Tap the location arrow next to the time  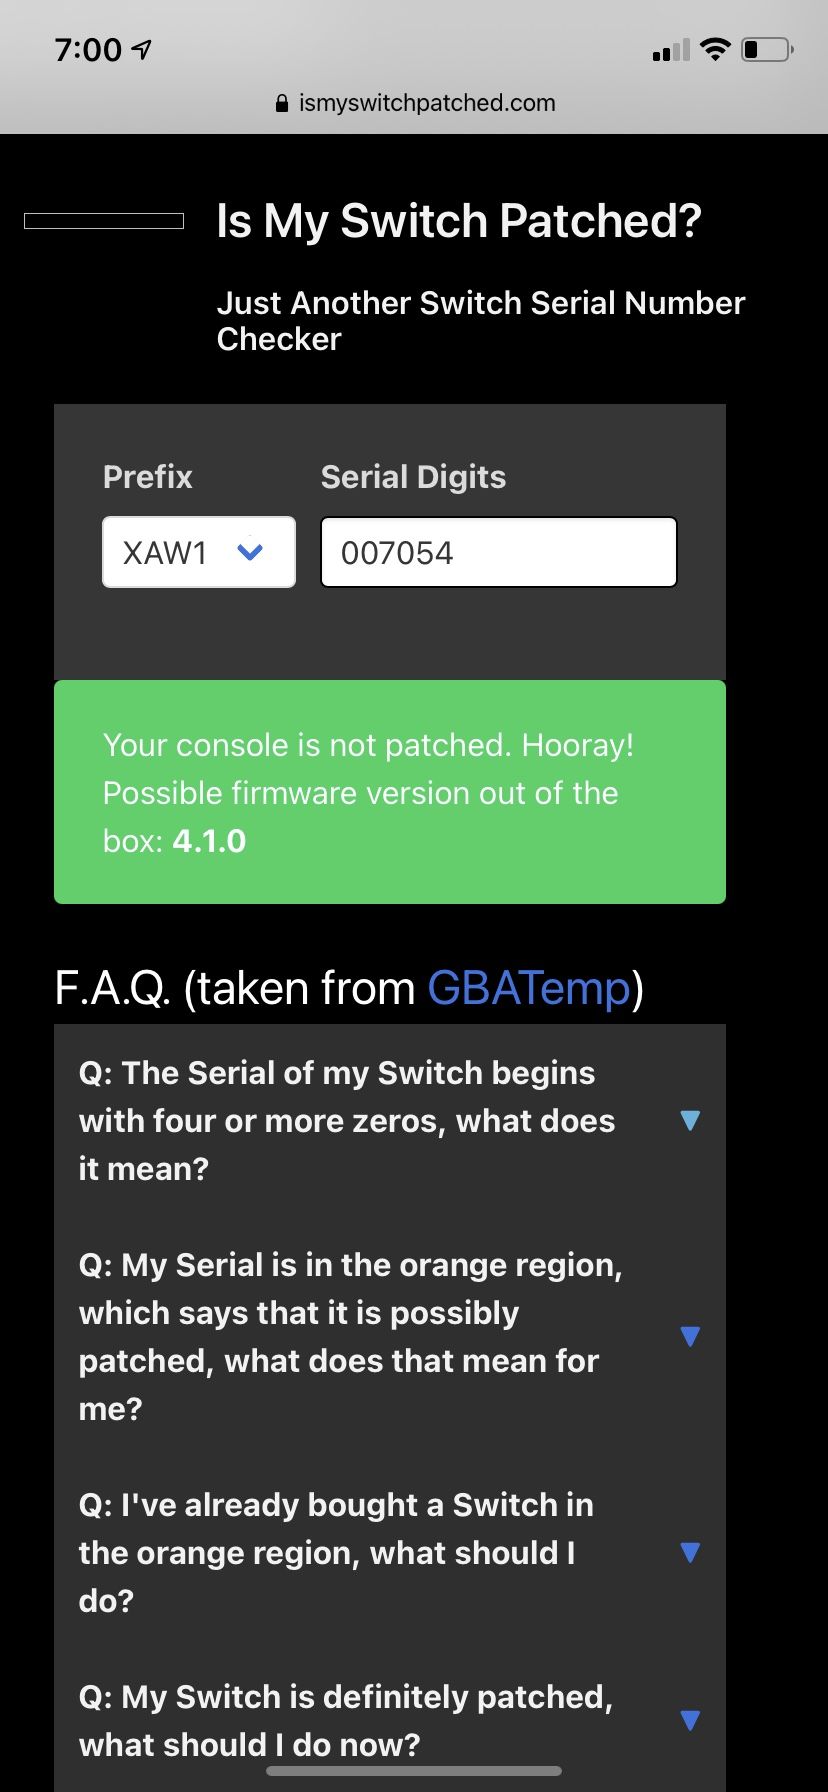click(x=142, y=49)
